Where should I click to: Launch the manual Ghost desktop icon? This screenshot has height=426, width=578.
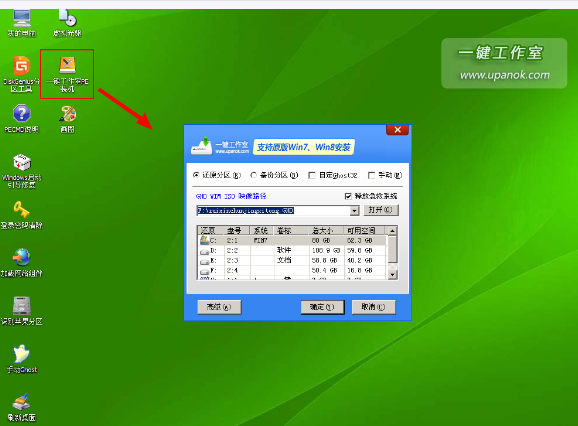point(21,359)
